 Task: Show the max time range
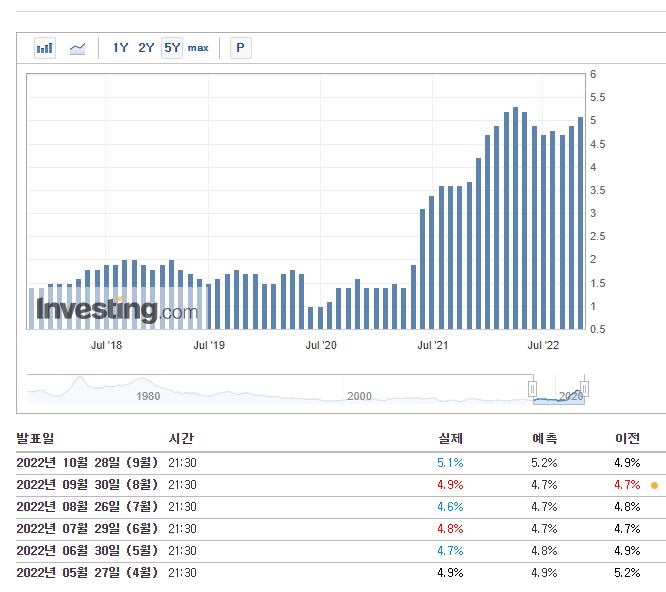[198, 48]
